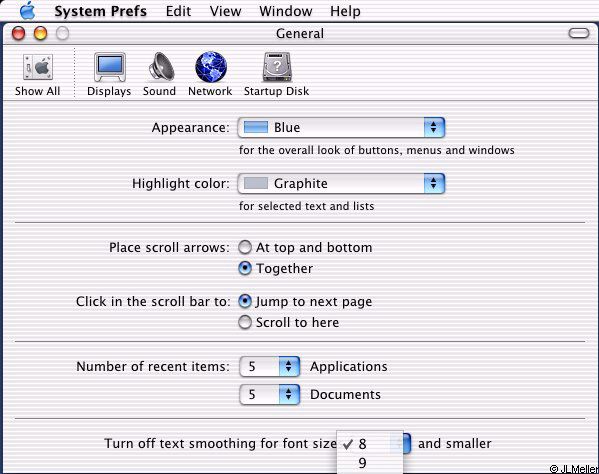Open the Network globe icon
Screen dimensions: 599x474
pos(210,67)
